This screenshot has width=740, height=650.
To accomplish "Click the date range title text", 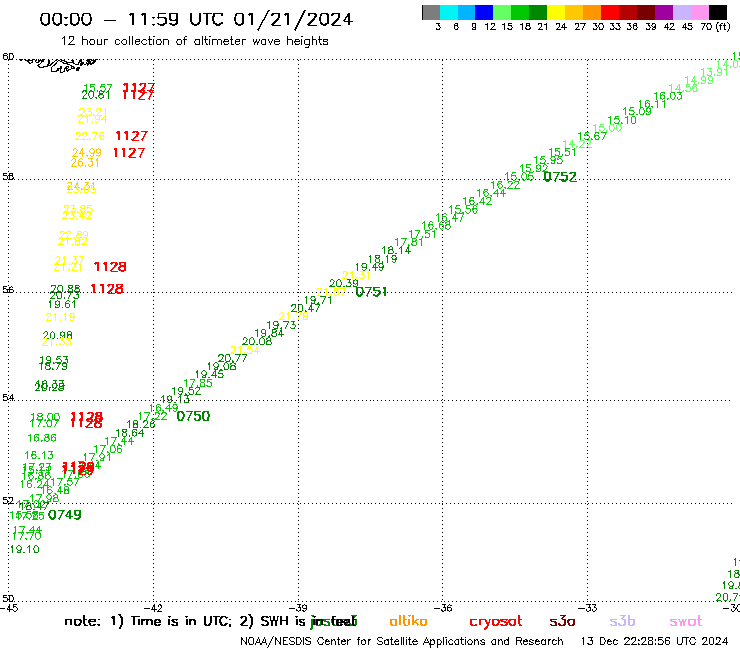I will [x=196, y=19].
